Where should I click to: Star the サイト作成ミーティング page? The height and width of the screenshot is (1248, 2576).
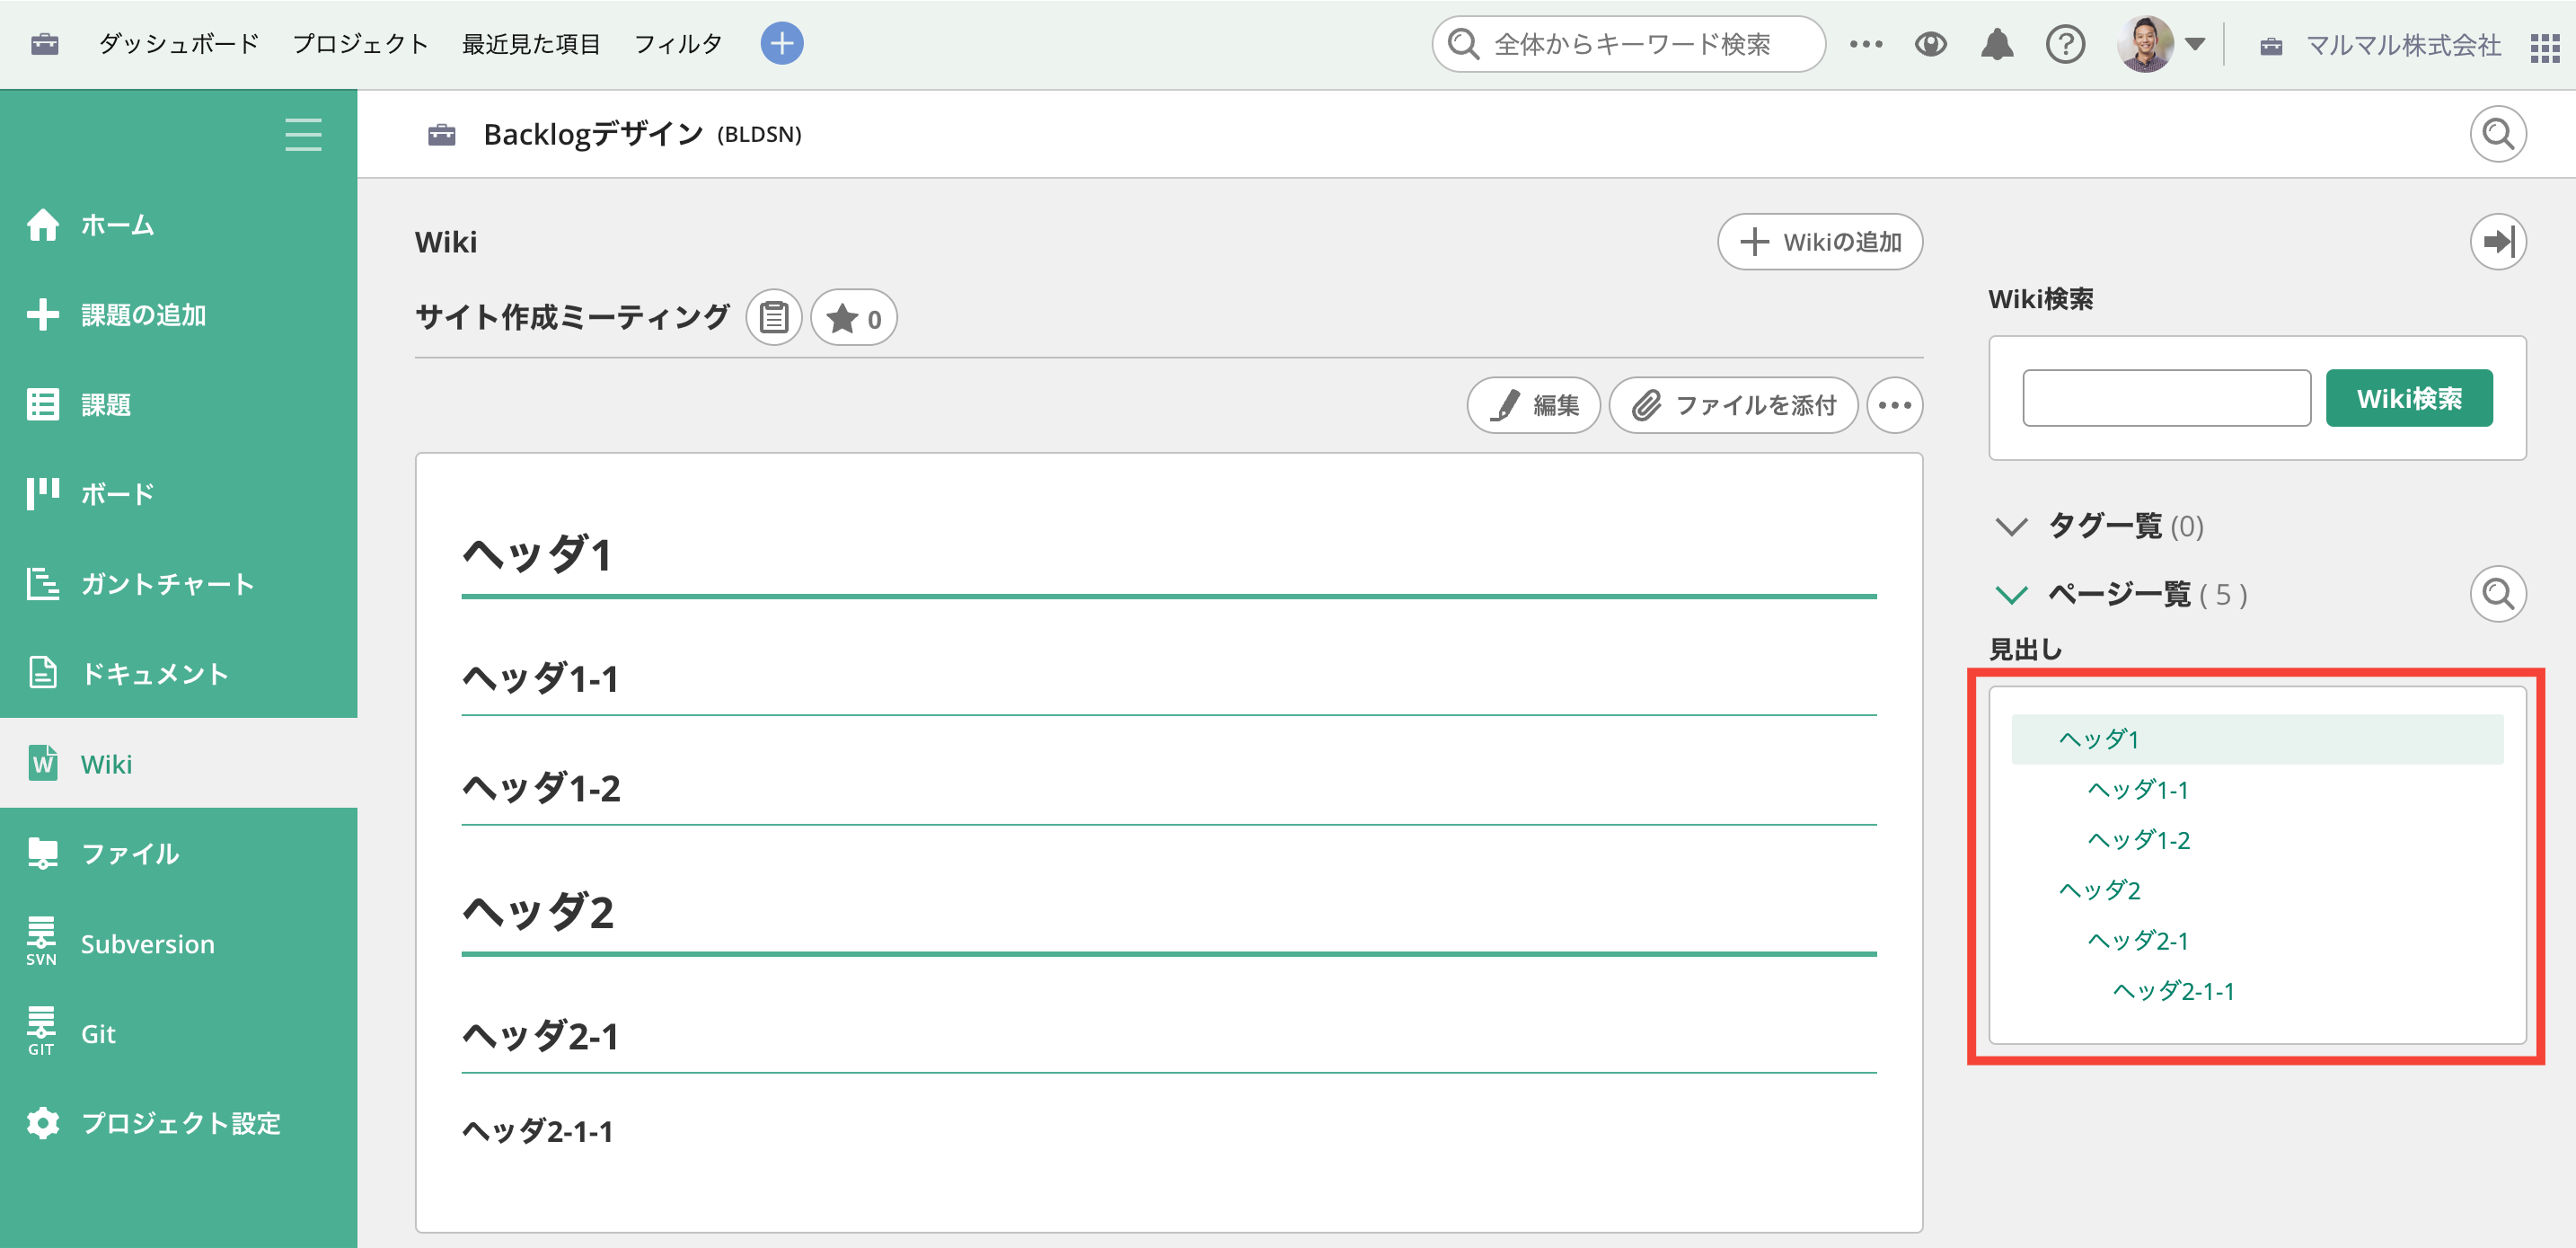(x=853, y=318)
